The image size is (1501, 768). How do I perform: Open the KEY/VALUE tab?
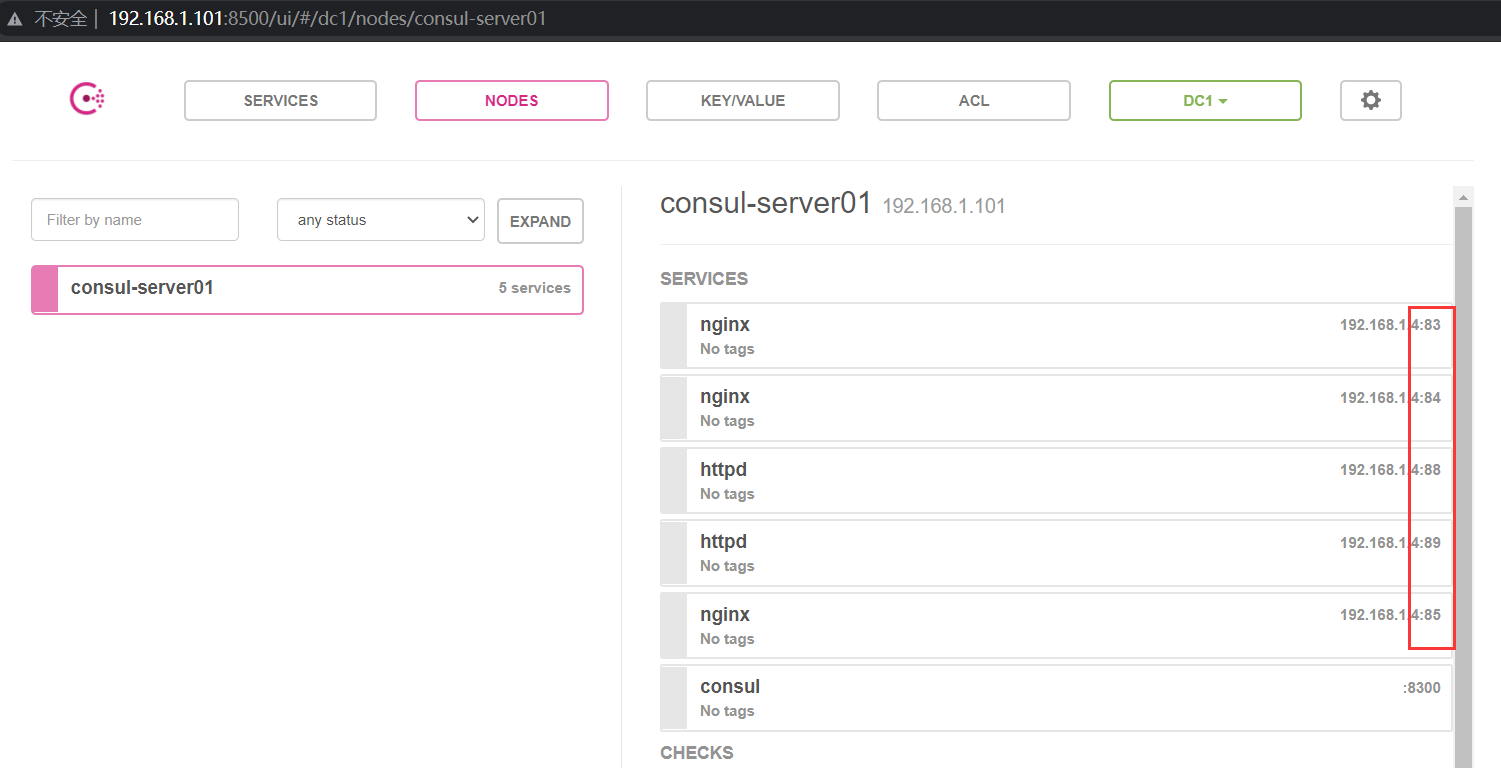click(743, 100)
